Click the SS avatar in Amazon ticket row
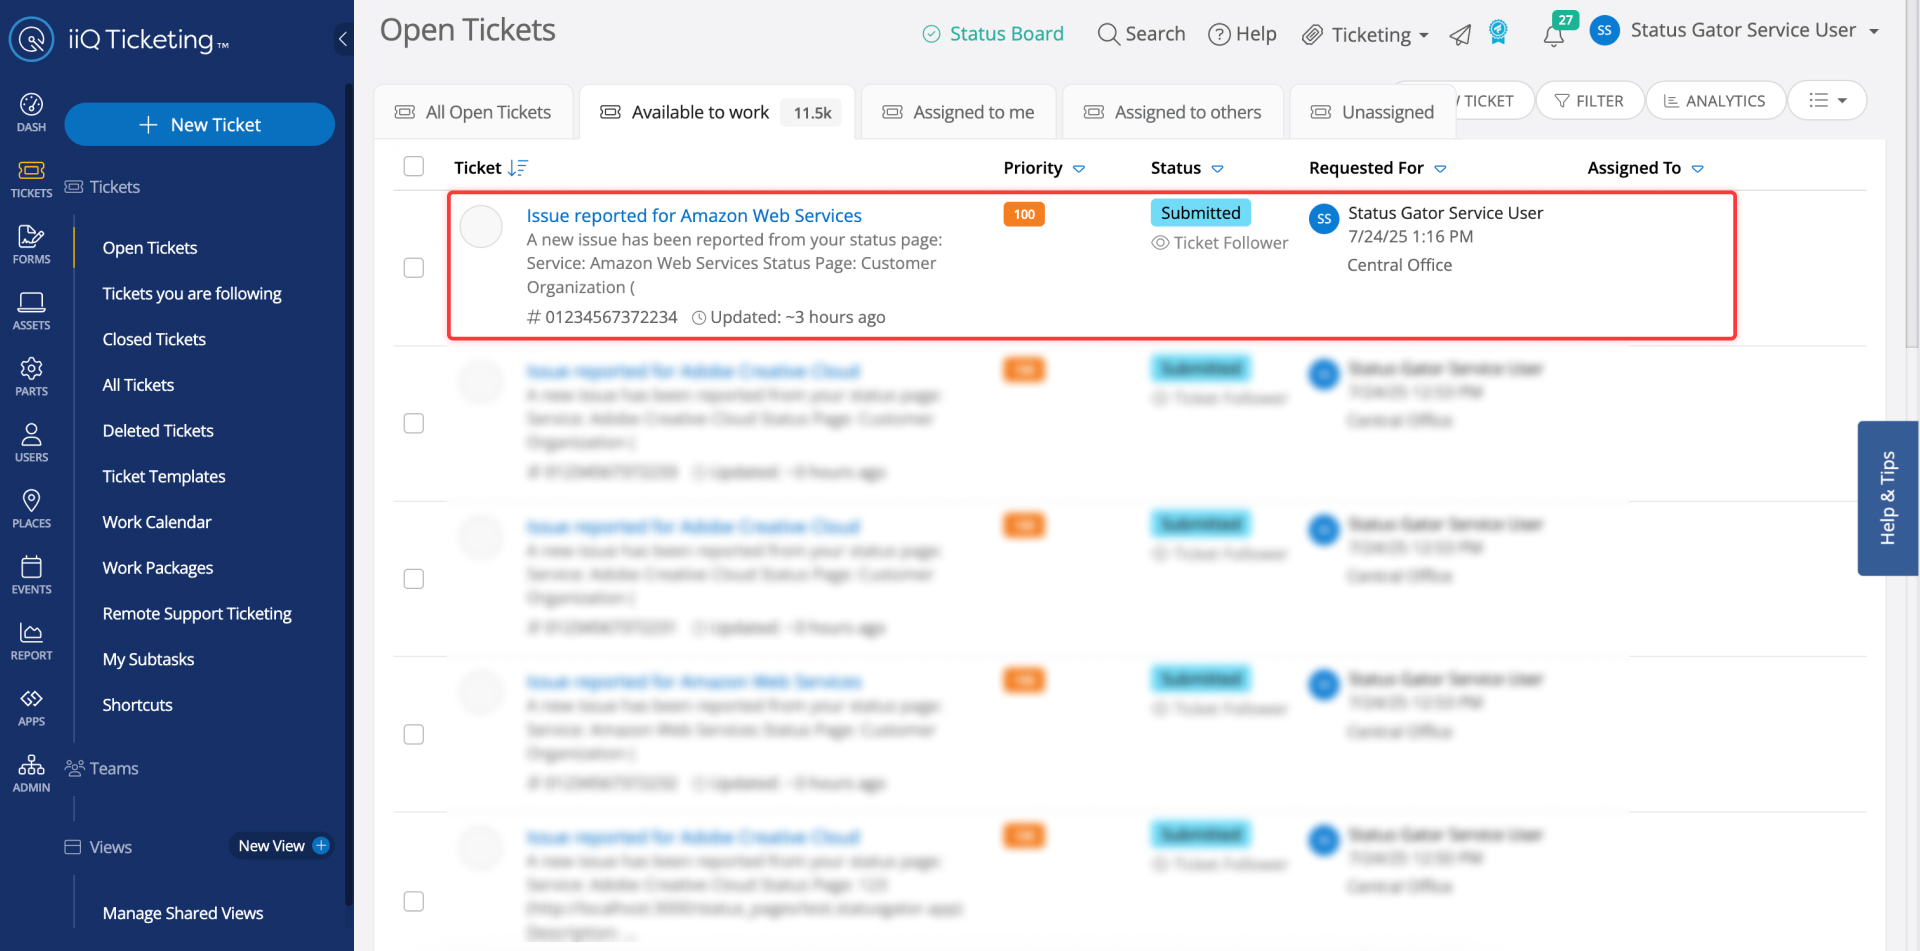The width and height of the screenshot is (1920, 951). click(x=1324, y=218)
